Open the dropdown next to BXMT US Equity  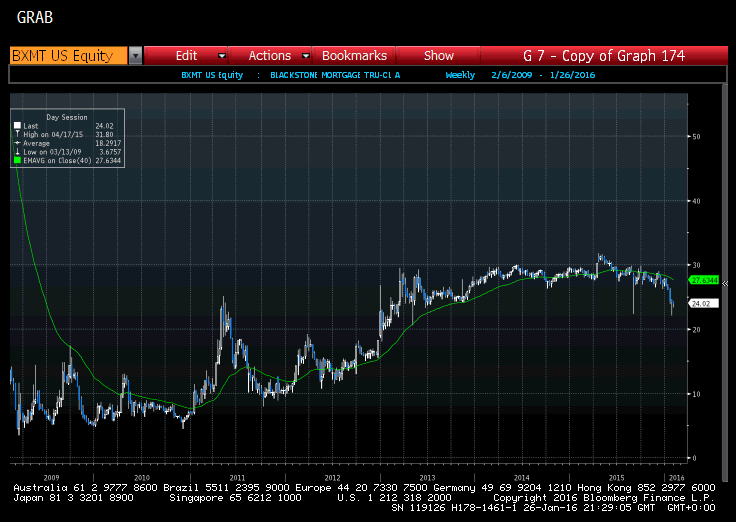point(135,56)
